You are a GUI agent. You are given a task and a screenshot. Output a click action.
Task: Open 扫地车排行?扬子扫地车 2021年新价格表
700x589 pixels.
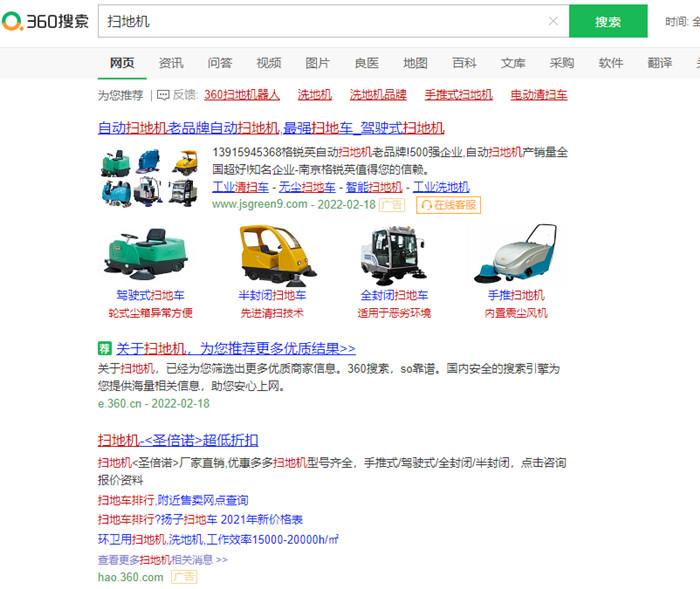tap(200, 520)
